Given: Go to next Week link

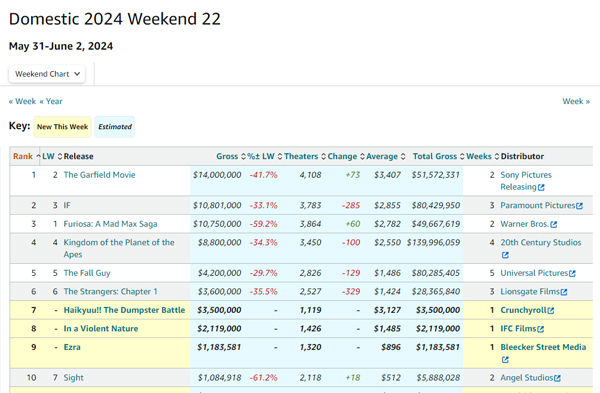Looking at the screenshot, I should coord(576,101).
